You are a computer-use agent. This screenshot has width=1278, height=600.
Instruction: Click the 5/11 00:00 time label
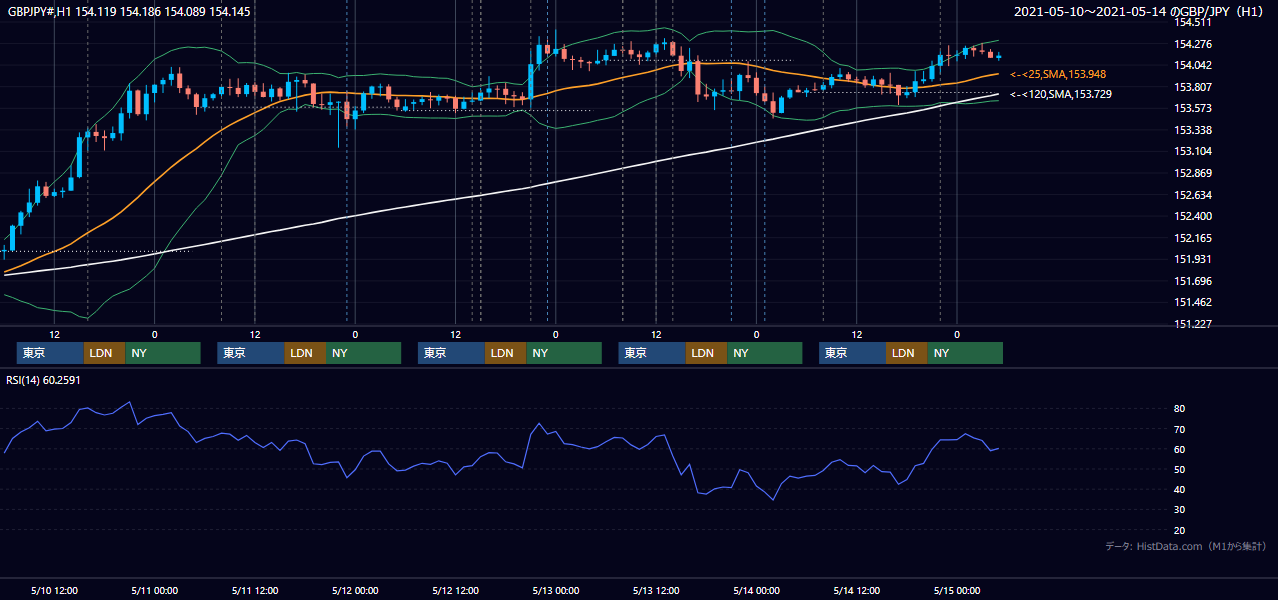pos(154,591)
